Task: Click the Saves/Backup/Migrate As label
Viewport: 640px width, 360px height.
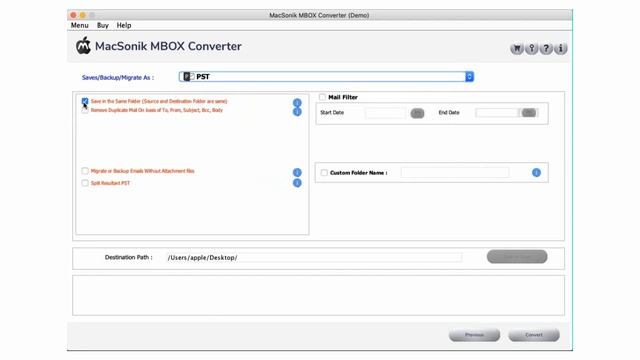Action: click(118, 78)
